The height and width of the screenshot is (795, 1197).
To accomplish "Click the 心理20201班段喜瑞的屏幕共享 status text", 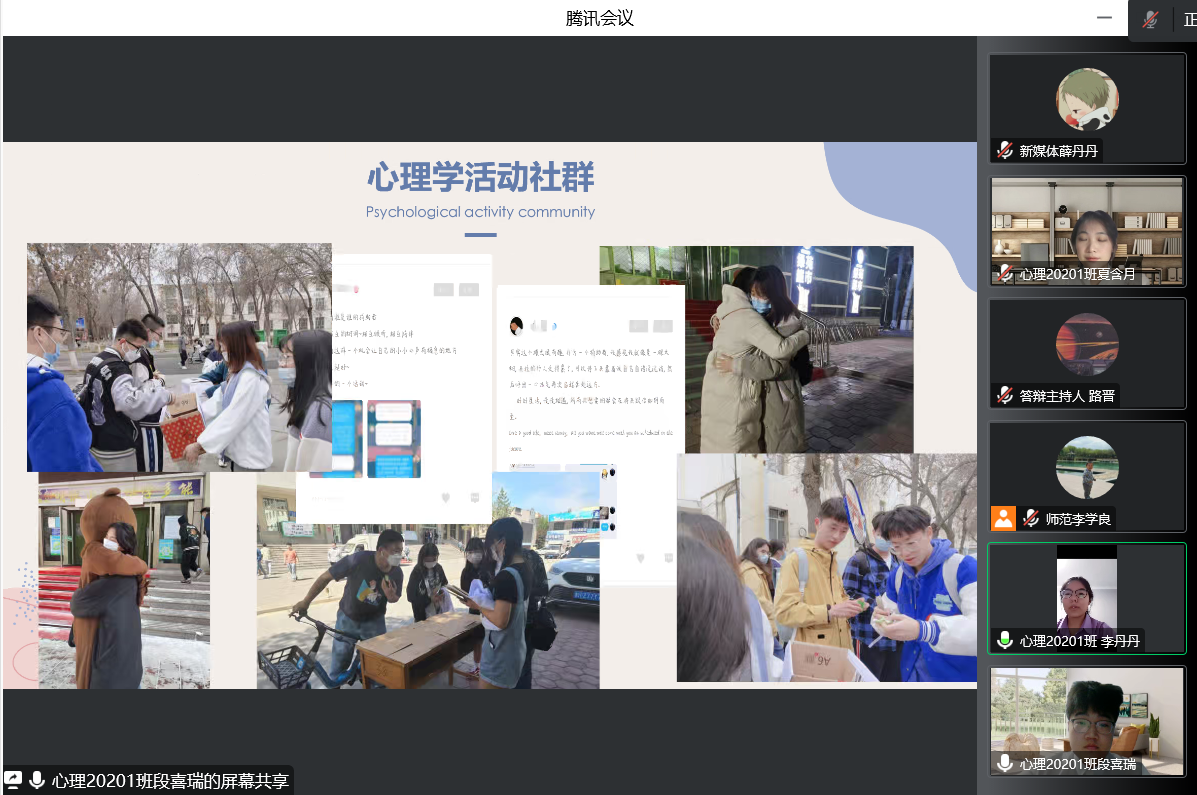I will pyautogui.click(x=170, y=780).
